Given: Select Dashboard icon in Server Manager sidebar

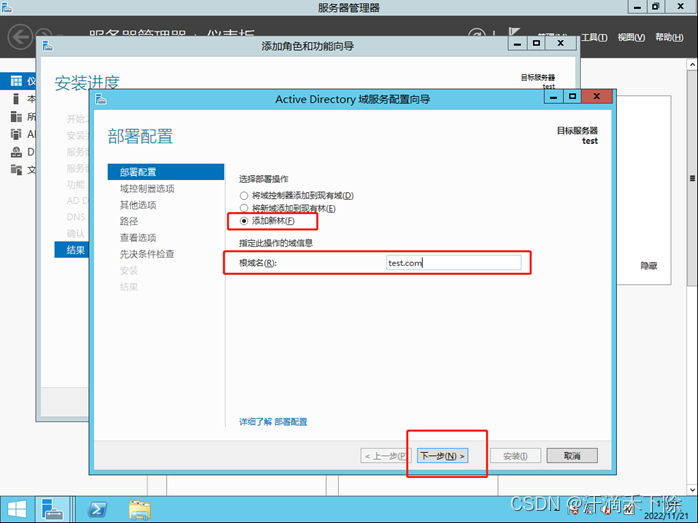Looking at the screenshot, I should (x=16, y=81).
